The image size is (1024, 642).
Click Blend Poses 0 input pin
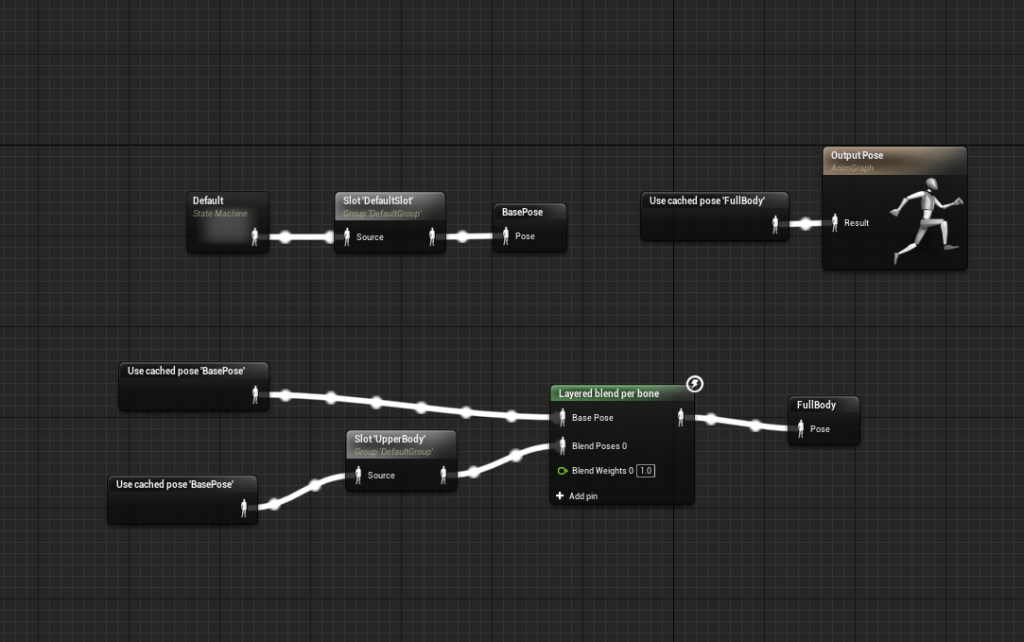click(562, 446)
